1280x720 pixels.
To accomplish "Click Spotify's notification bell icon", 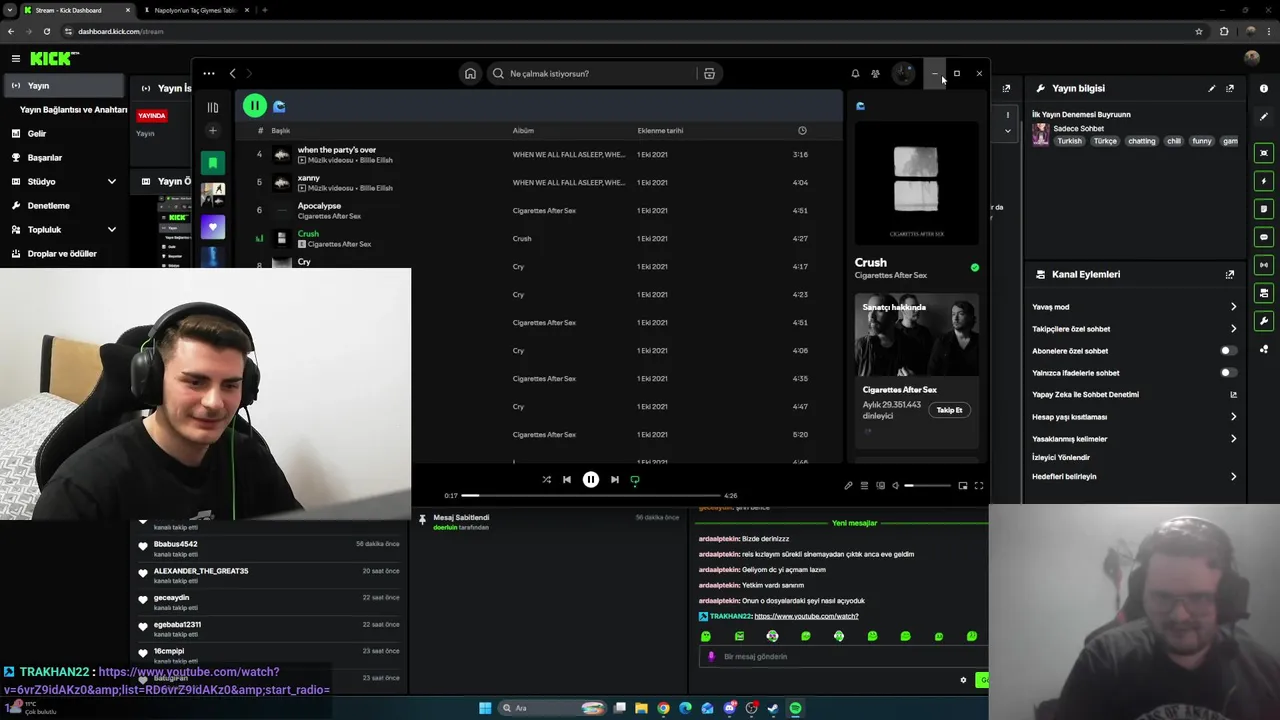I will 855,74.
